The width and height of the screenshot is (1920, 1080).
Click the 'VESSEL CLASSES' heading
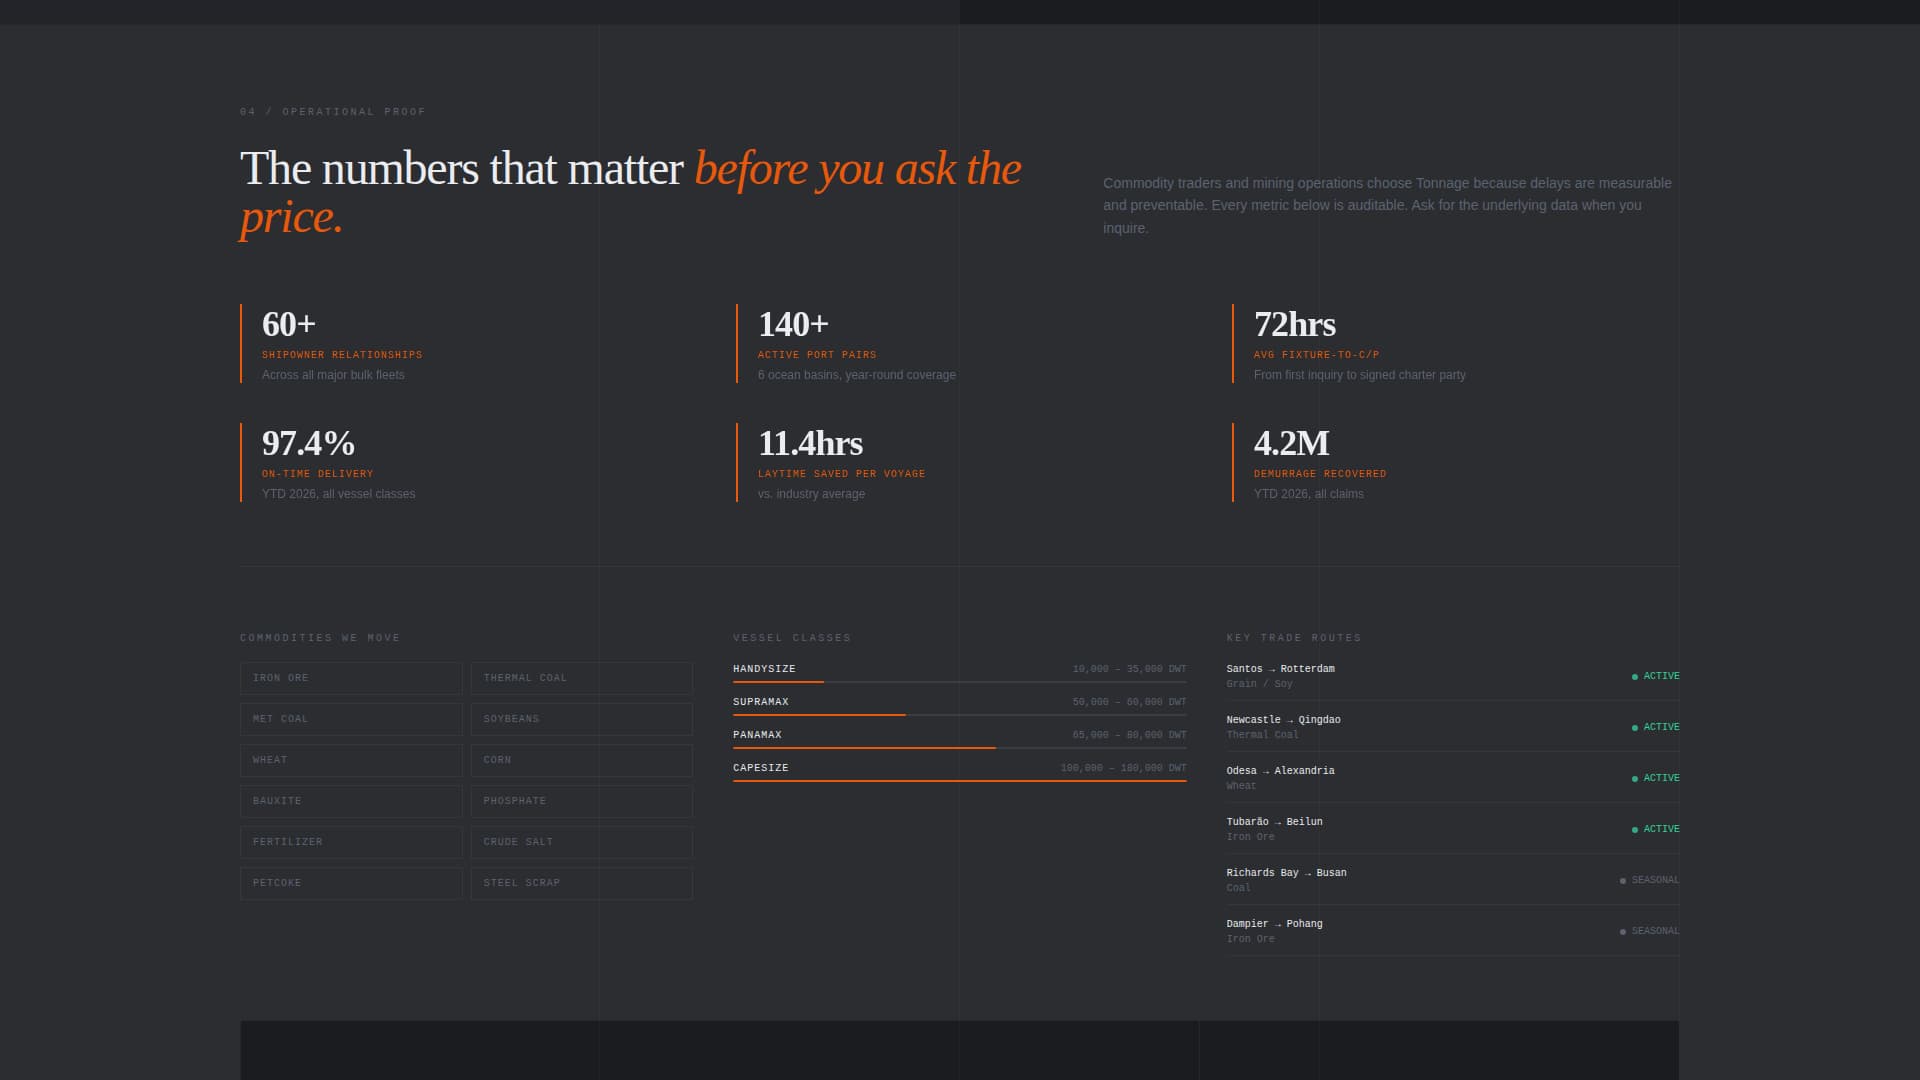pyautogui.click(x=792, y=638)
